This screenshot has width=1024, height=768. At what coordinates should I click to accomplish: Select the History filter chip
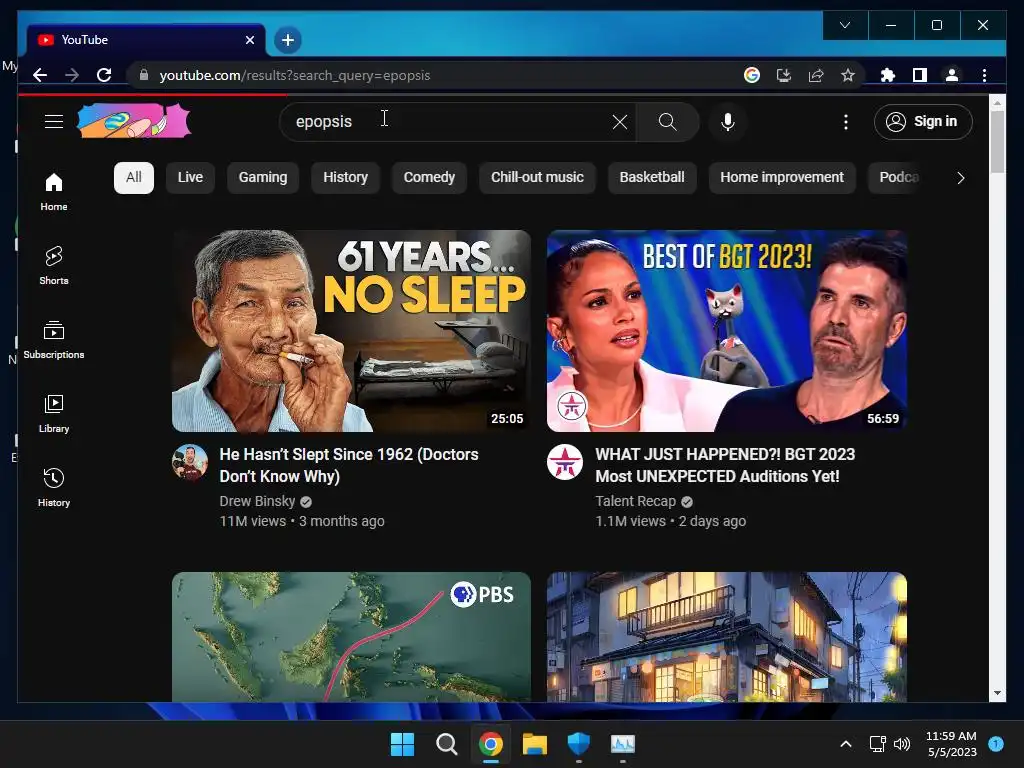345,178
